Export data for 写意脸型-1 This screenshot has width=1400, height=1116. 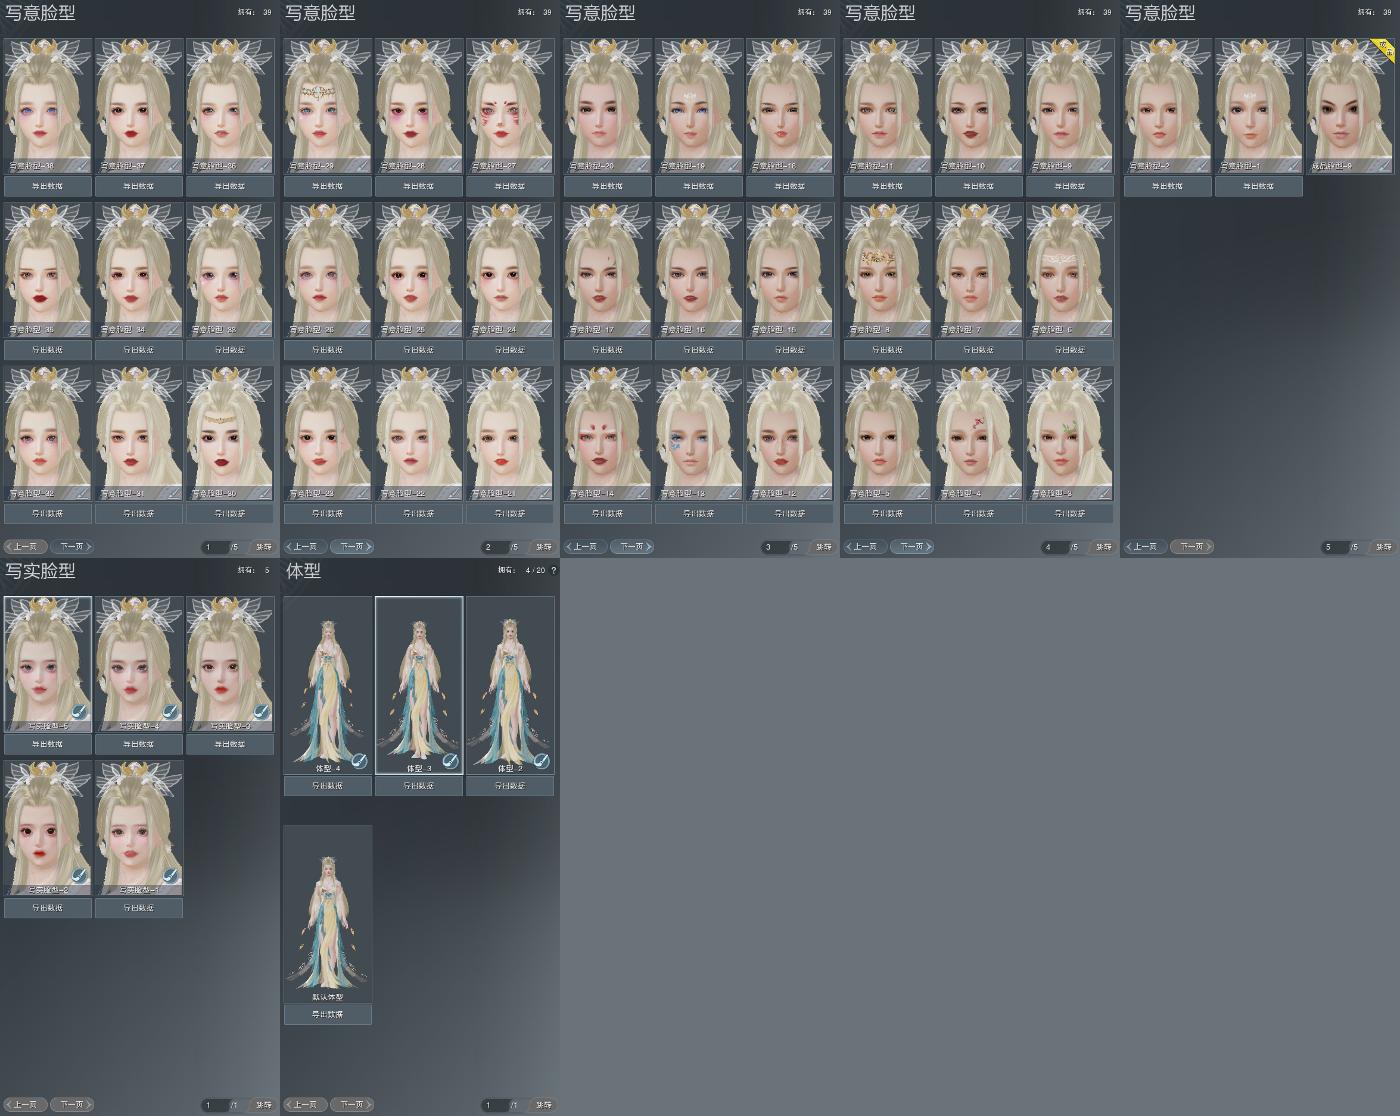click(1259, 186)
